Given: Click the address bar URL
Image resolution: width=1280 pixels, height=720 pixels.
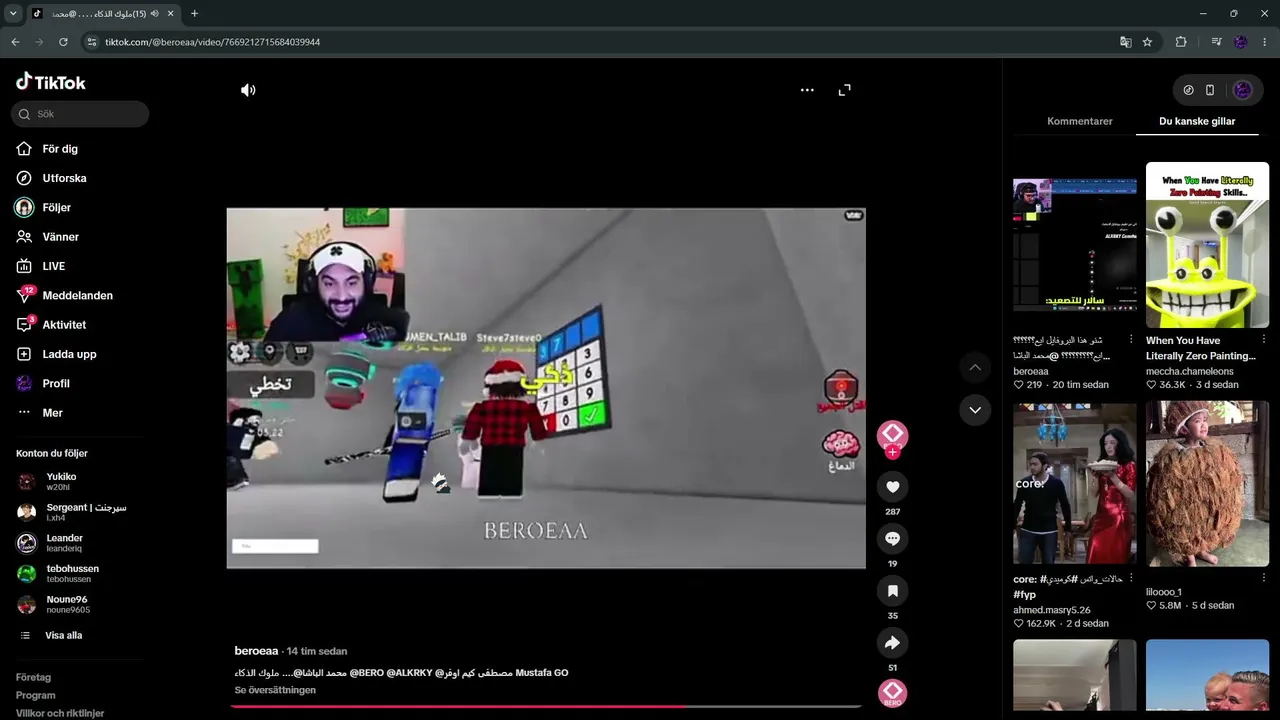Looking at the screenshot, I should [212, 42].
